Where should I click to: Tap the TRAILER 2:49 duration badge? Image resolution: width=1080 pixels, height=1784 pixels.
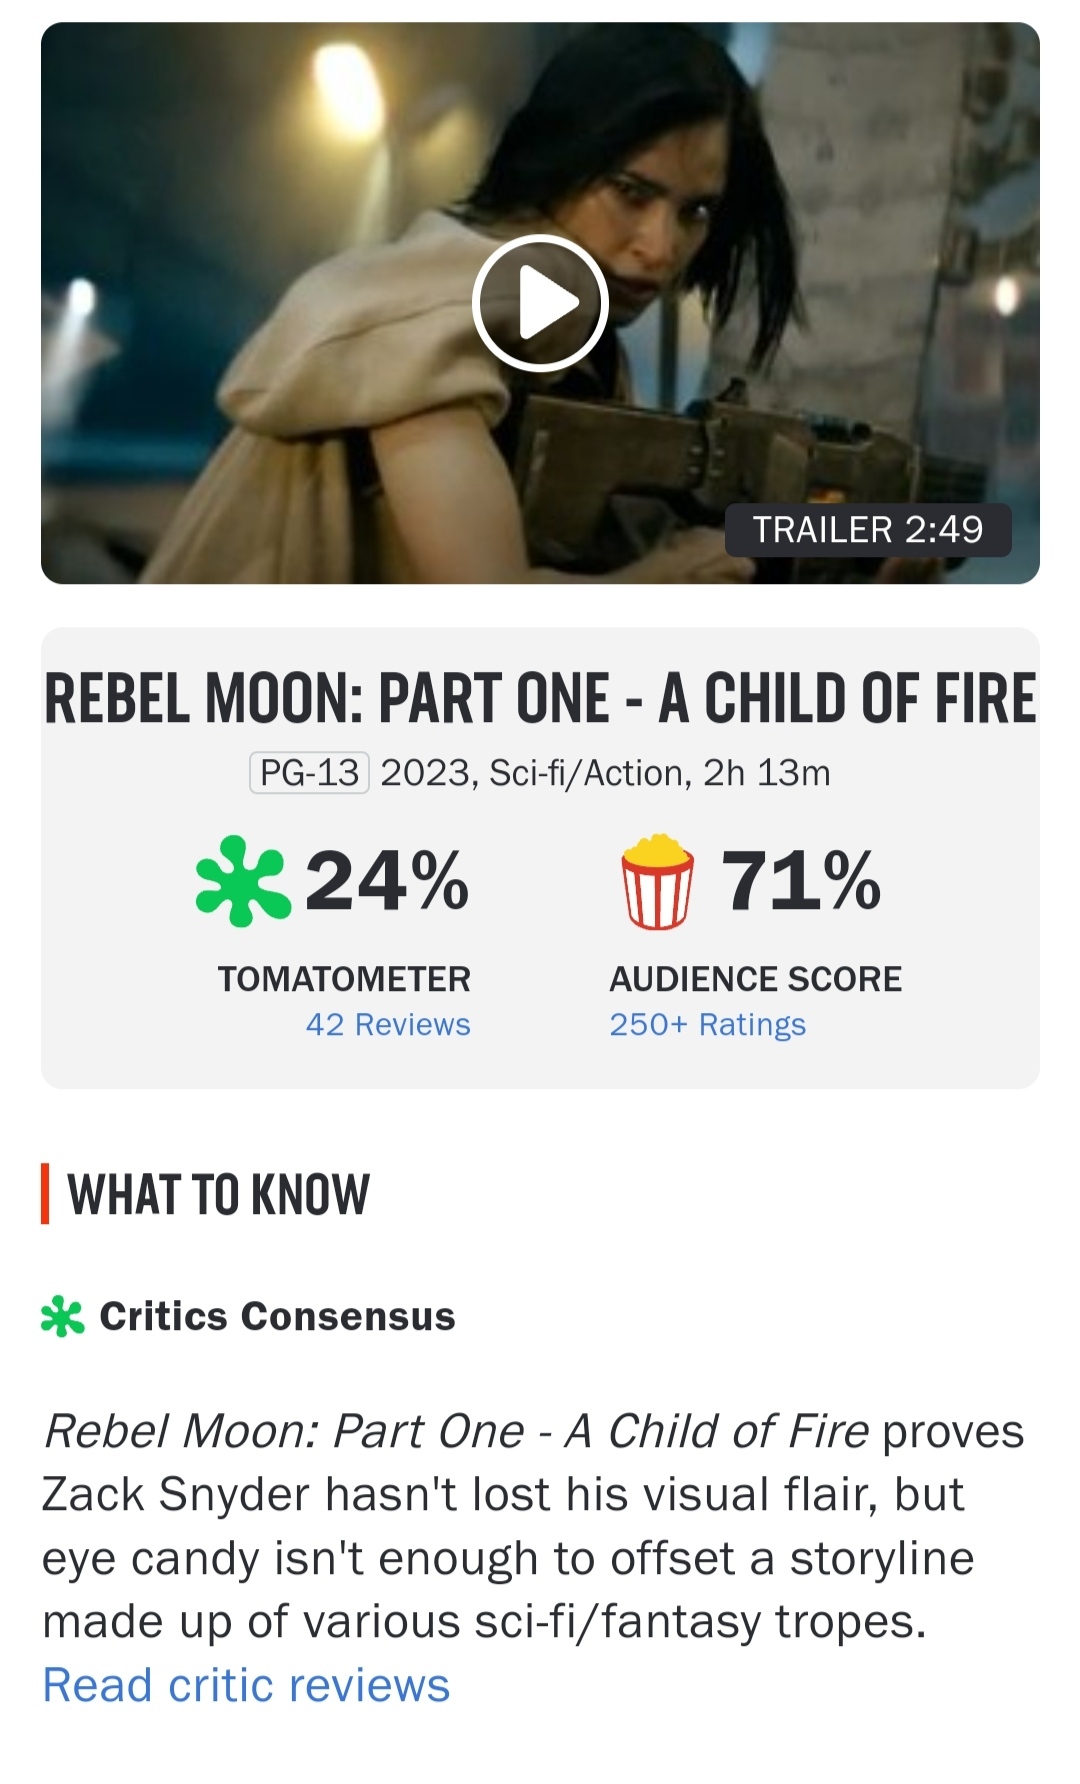coord(867,529)
